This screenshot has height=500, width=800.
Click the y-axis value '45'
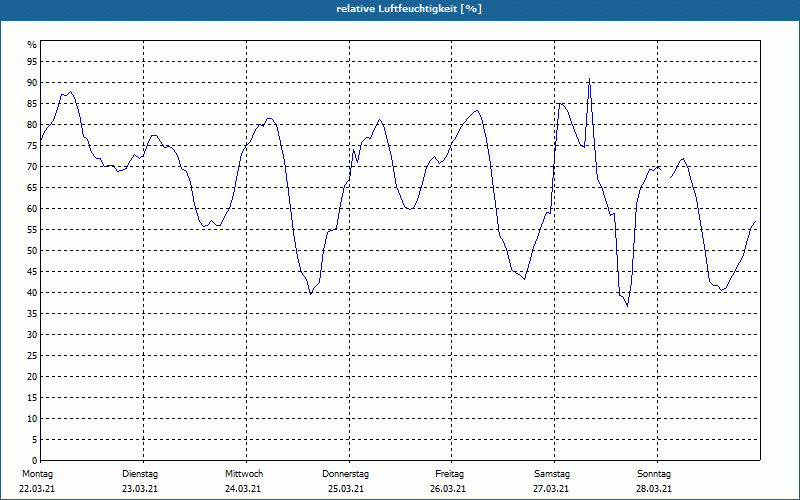pos(32,271)
